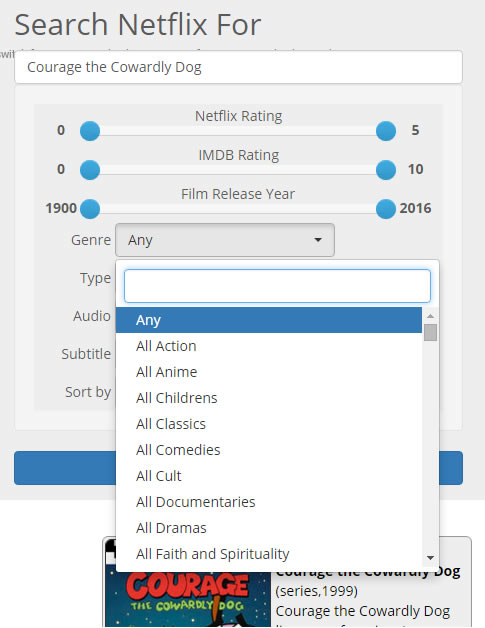Image resolution: width=485 pixels, height=628 pixels.
Task: Select All Action genre
Action: click(x=269, y=346)
